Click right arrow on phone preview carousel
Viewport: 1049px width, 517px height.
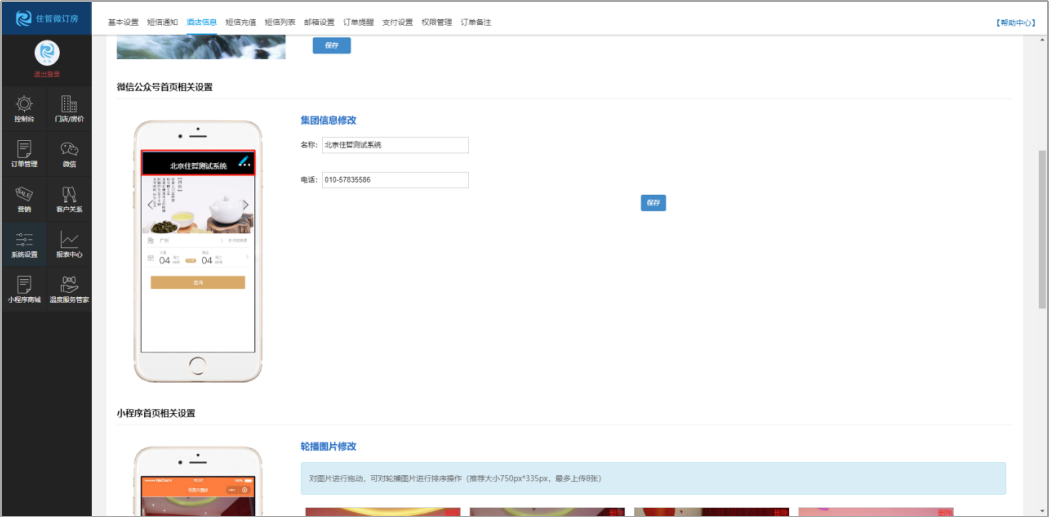coord(246,205)
